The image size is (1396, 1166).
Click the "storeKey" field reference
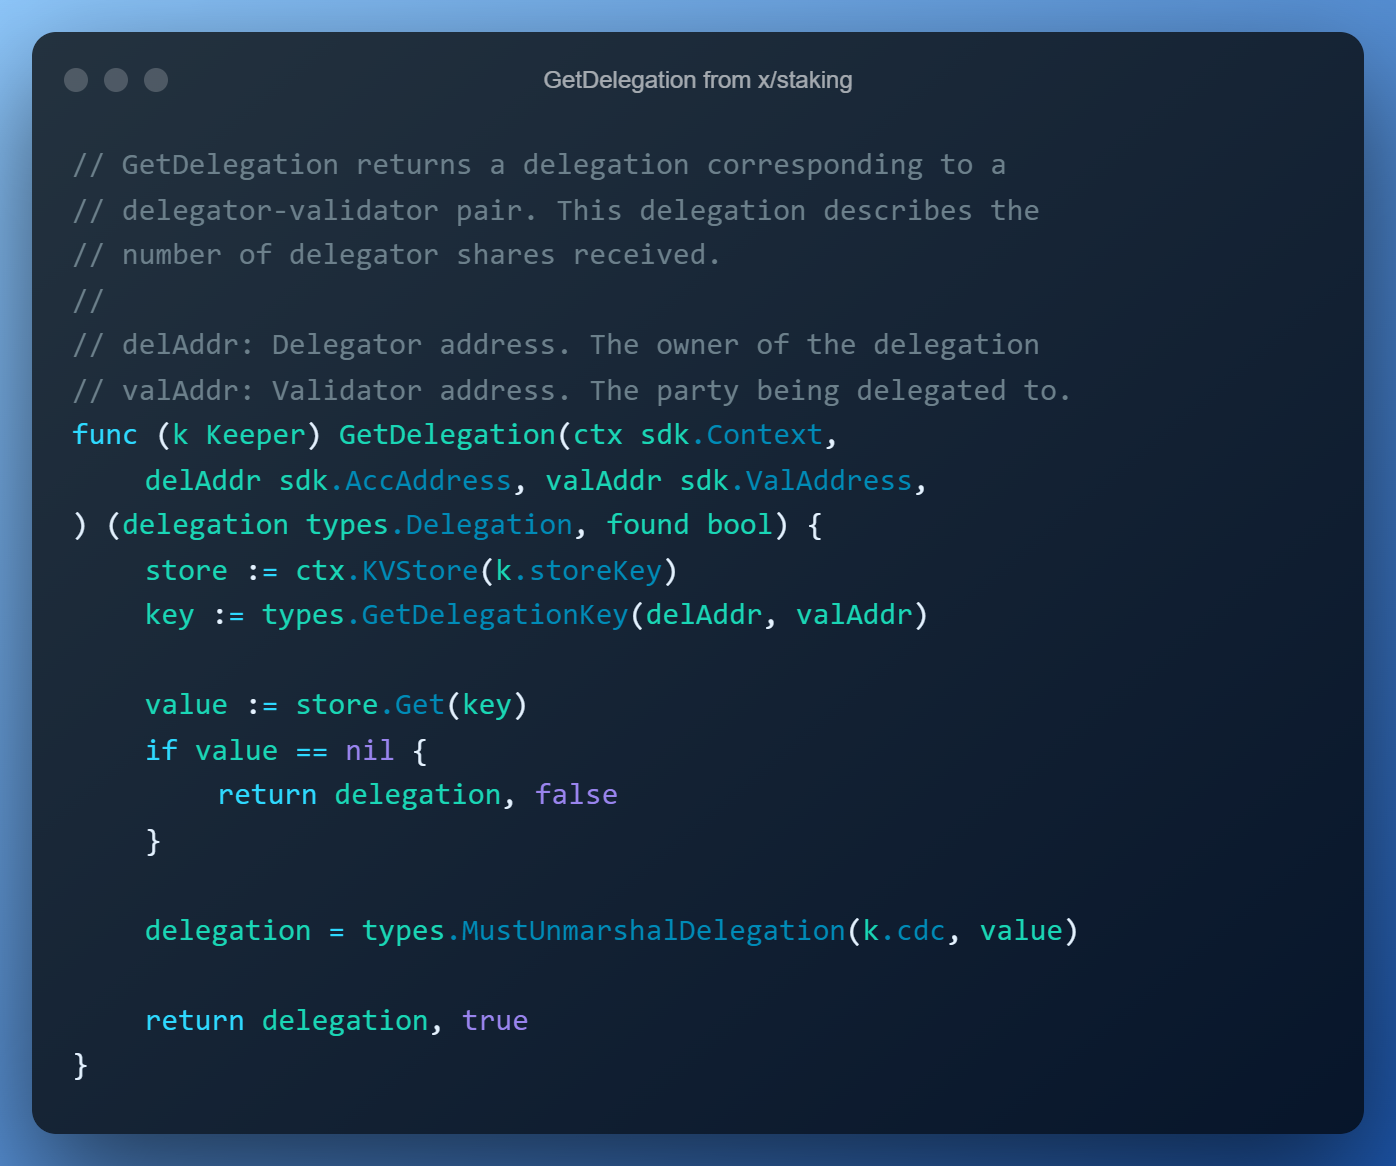[596, 571]
